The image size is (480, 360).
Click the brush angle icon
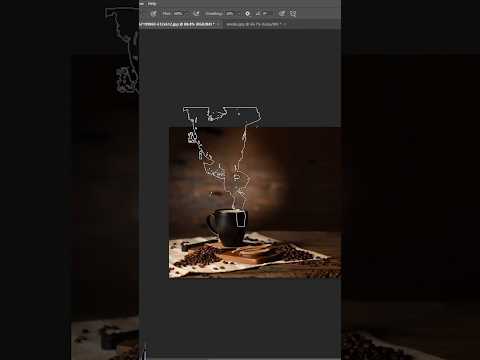pos(258,14)
